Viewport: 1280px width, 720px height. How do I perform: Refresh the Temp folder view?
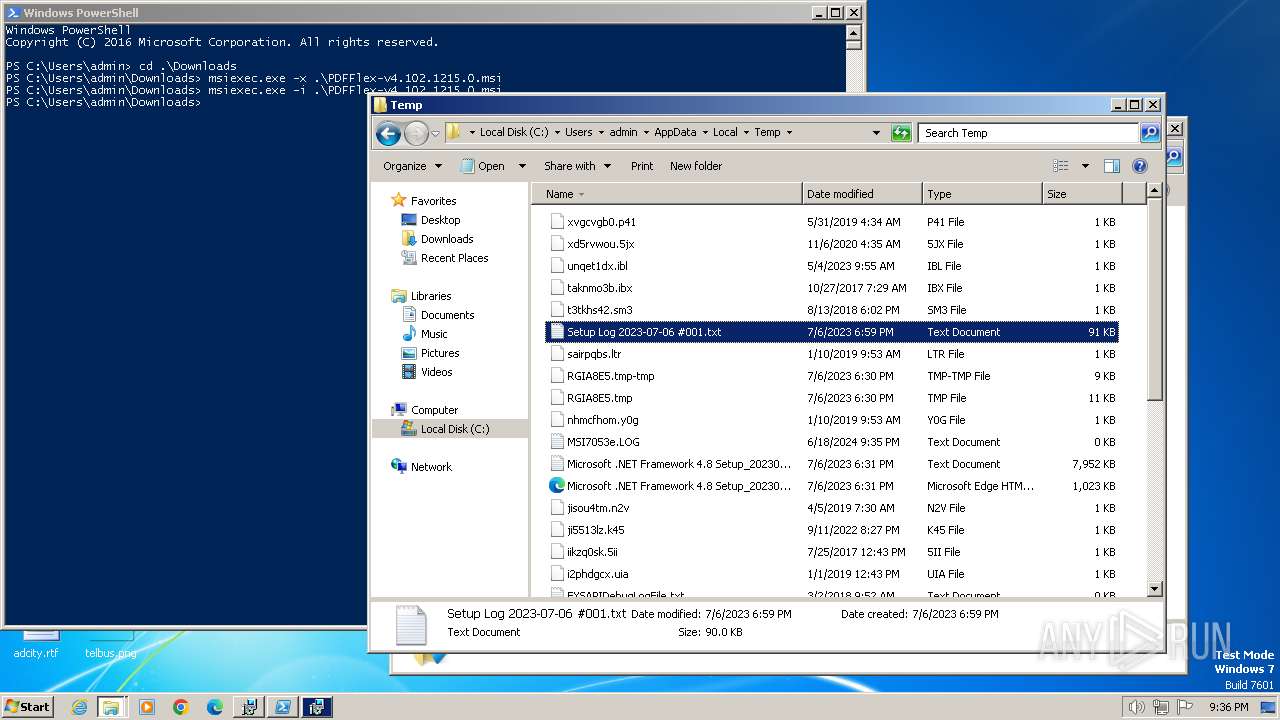[x=901, y=133]
